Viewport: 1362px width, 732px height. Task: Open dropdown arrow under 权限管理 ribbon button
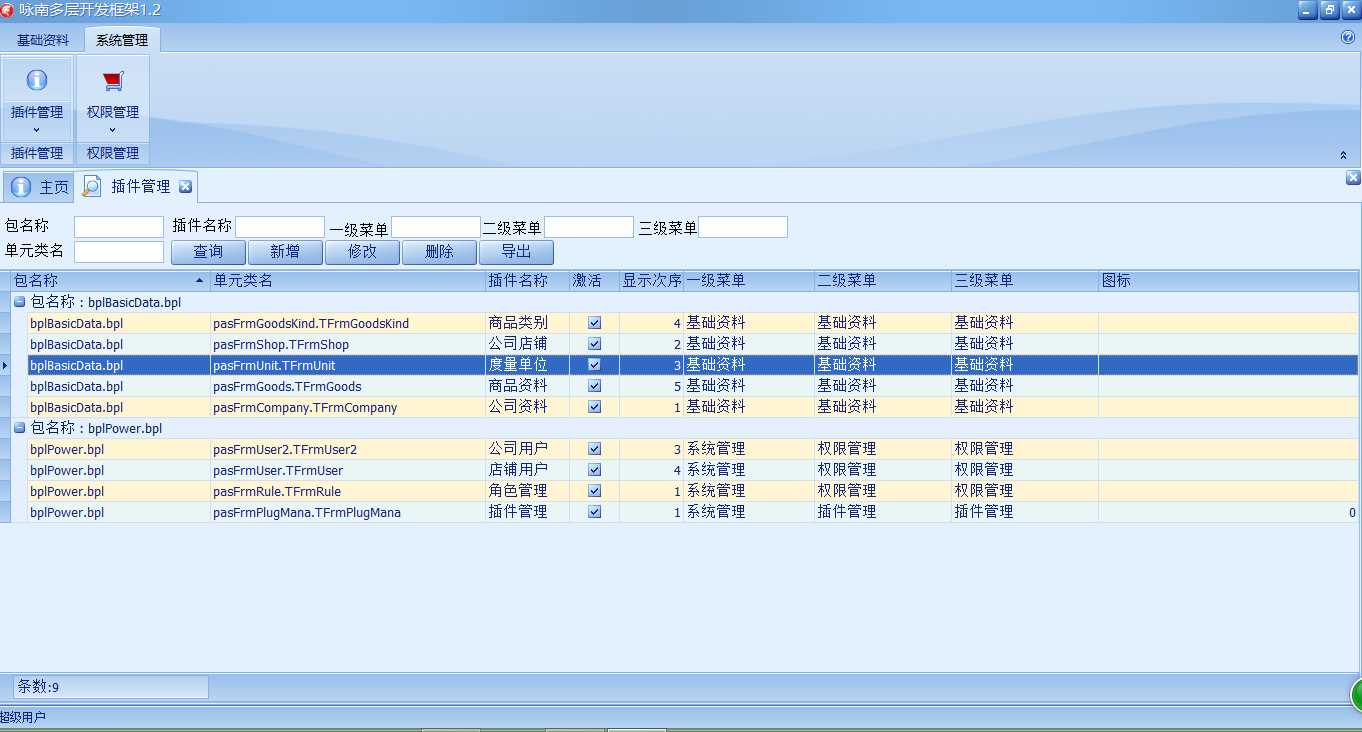tap(113, 130)
